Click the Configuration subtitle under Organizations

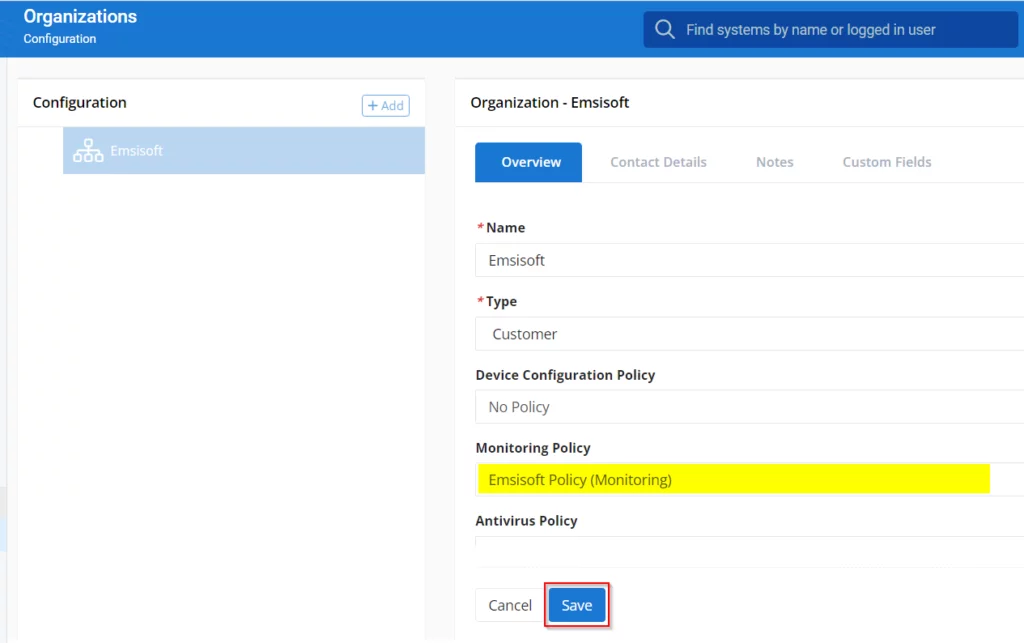pos(60,39)
